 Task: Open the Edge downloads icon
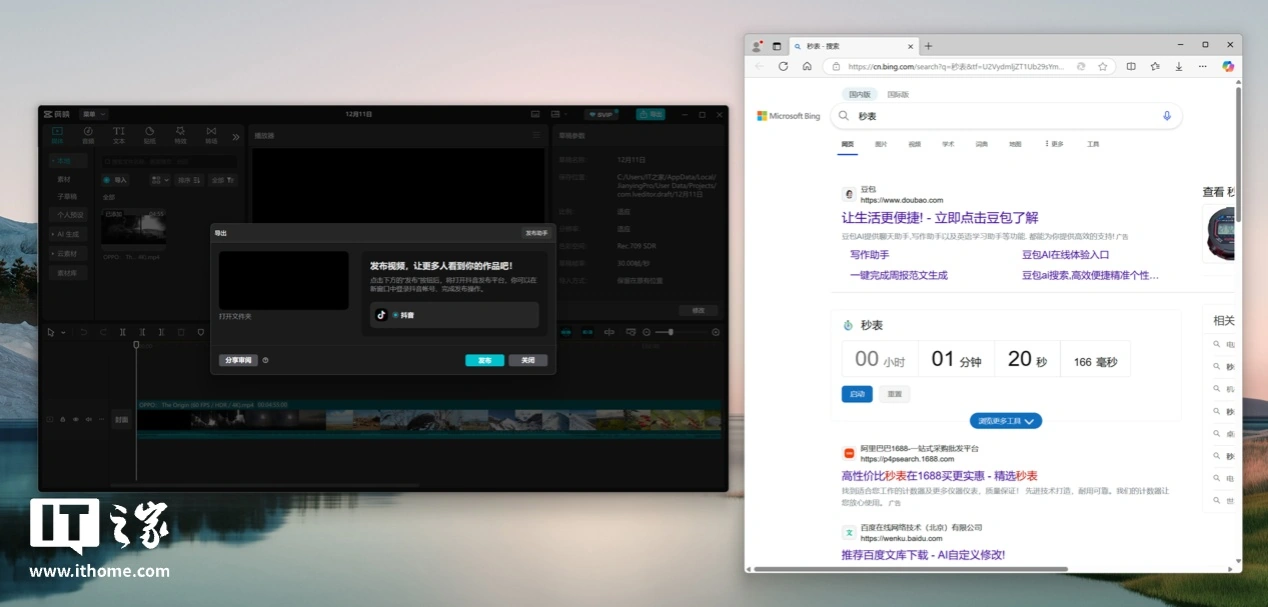click(x=1179, y=66)
